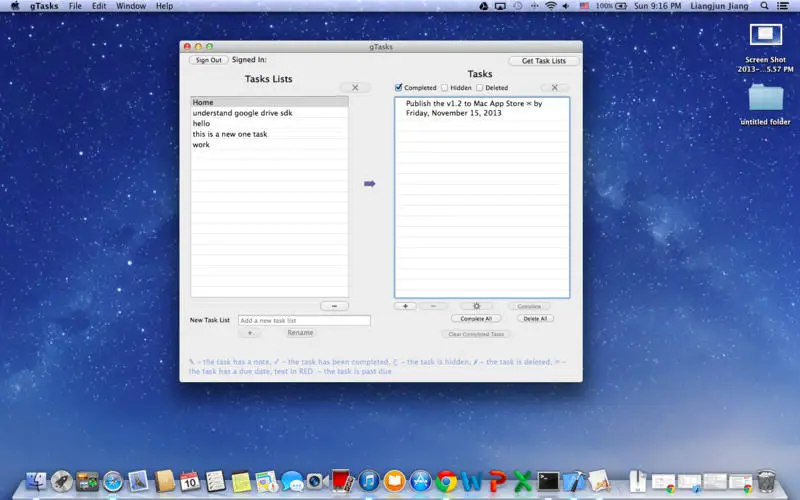Click Get Task Lists button
The width and height of the screenshot is (800, 500).
[544, 61]
